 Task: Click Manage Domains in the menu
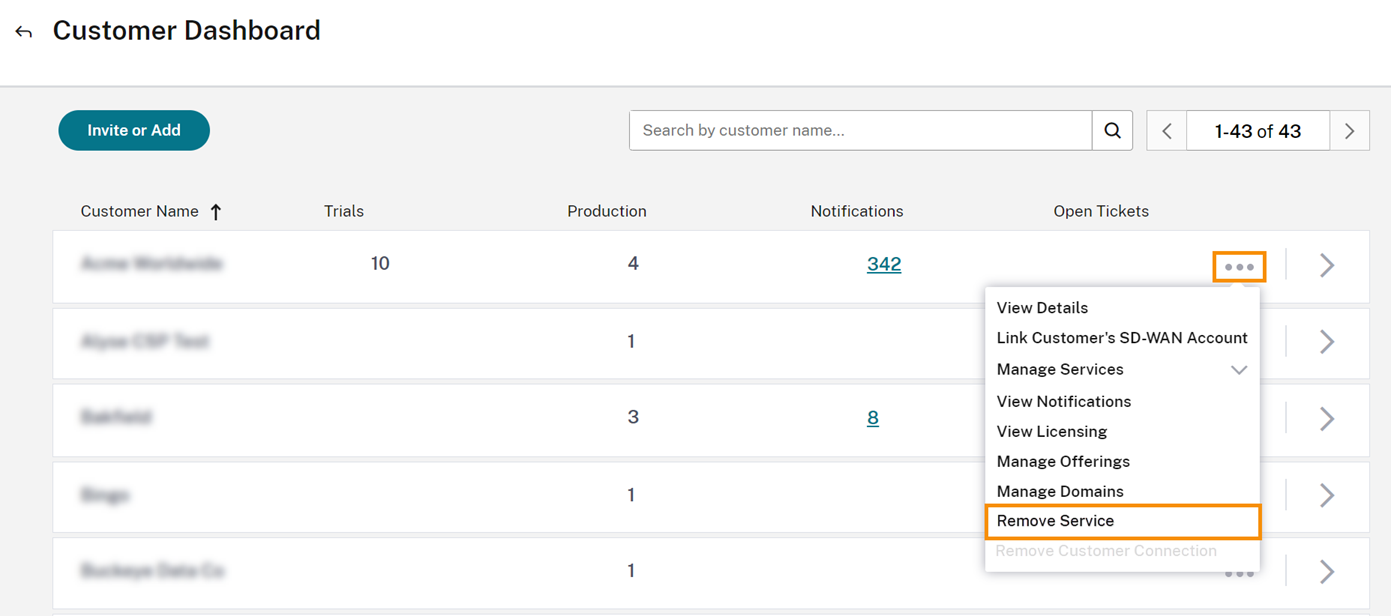click(1060, 492)
